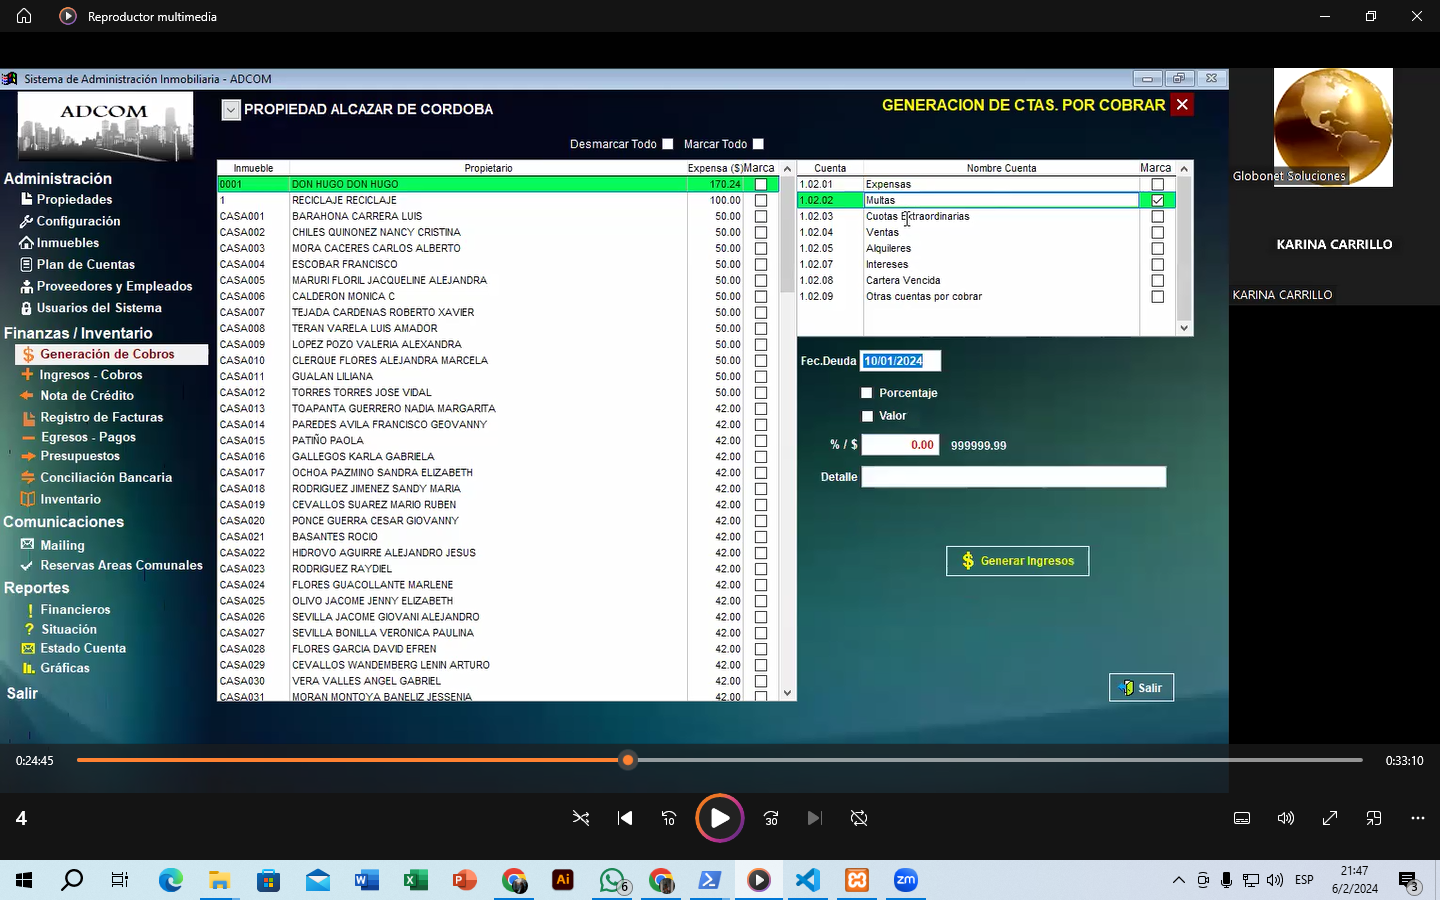This screenshot has height=900, width=1440.
Task: Open Ingresos - Cobros menu item
Action: point(91,375)
